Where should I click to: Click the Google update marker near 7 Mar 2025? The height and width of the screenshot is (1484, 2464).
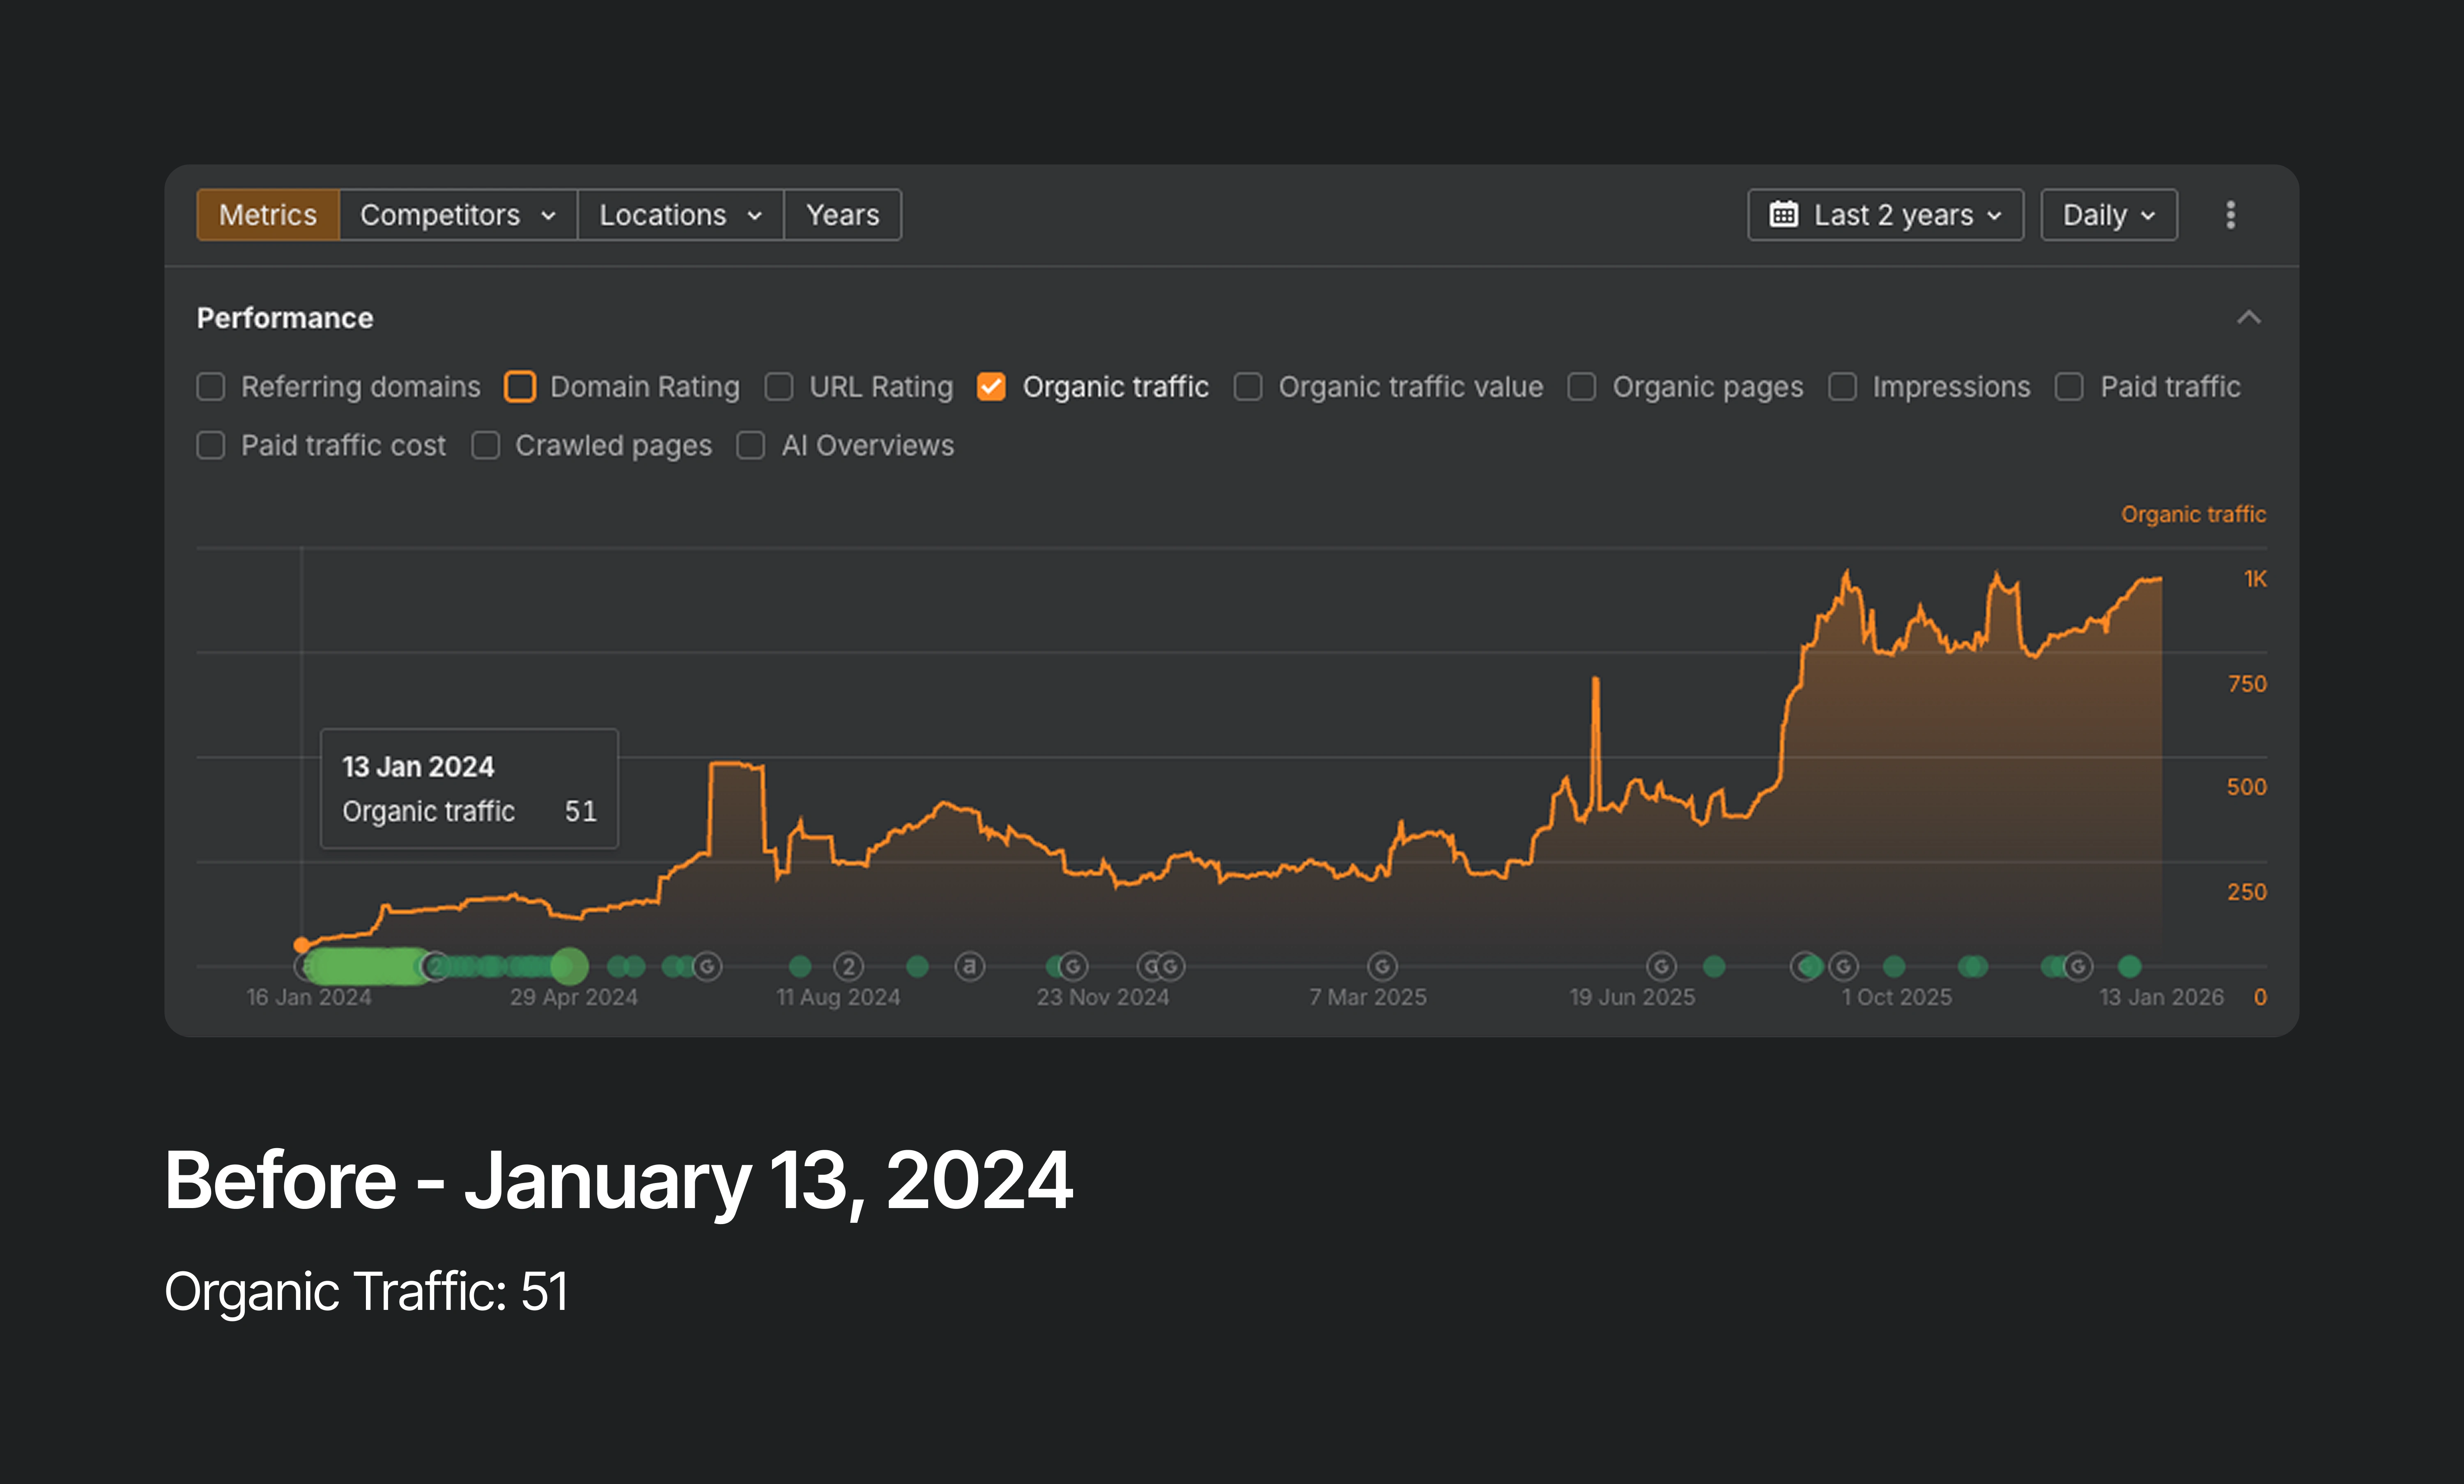tap(1381, 966)
